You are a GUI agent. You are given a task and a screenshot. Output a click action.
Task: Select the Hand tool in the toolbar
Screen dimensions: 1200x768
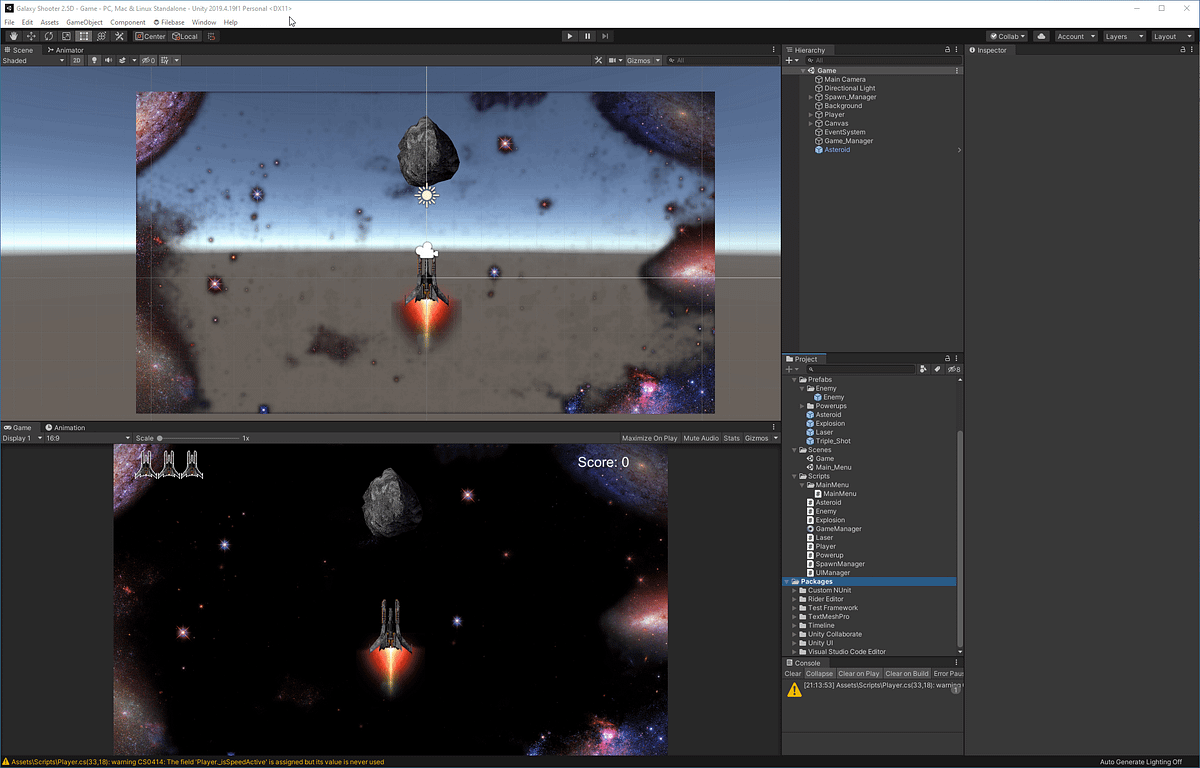pyautogui.click(x=14, y=36)
